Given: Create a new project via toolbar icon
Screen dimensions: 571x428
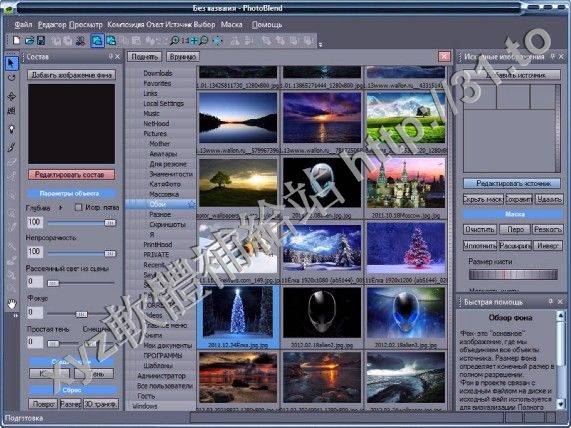Looking at the screenshot, I should [16, 40].
